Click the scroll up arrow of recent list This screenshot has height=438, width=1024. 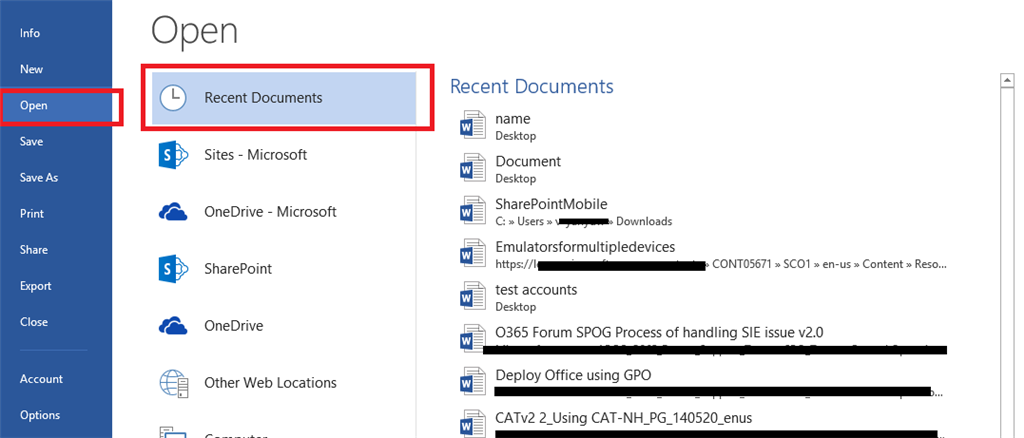tap(1006, 80)
